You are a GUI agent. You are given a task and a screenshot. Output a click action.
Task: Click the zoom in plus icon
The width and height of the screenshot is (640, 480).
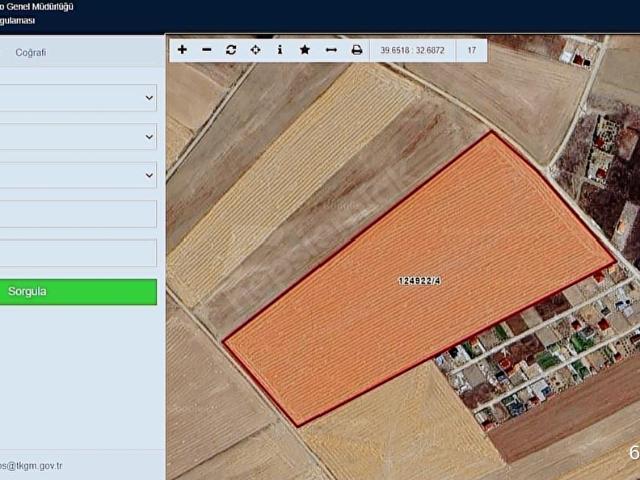point(182,49)
